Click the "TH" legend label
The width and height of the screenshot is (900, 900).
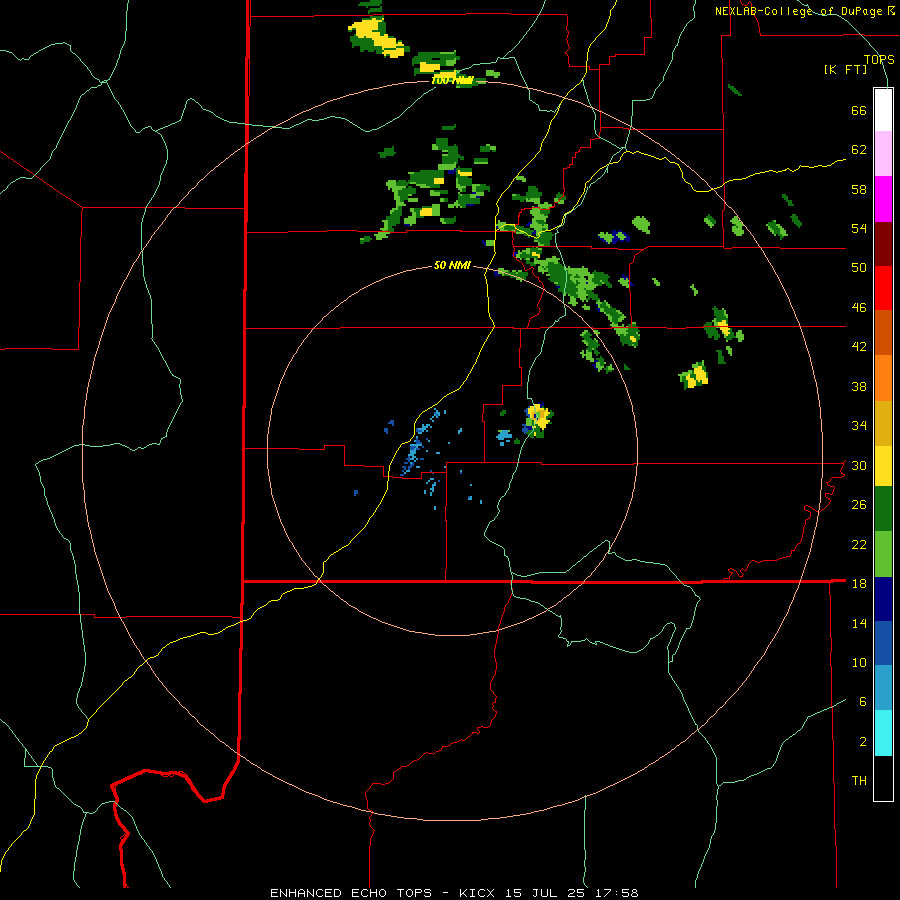tap(859, 781)
